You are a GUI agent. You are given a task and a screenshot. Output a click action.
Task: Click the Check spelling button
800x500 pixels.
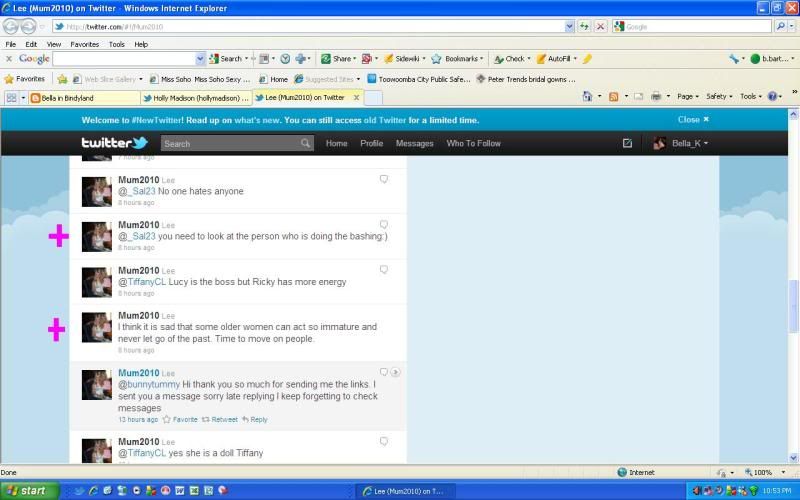point(512,59)
